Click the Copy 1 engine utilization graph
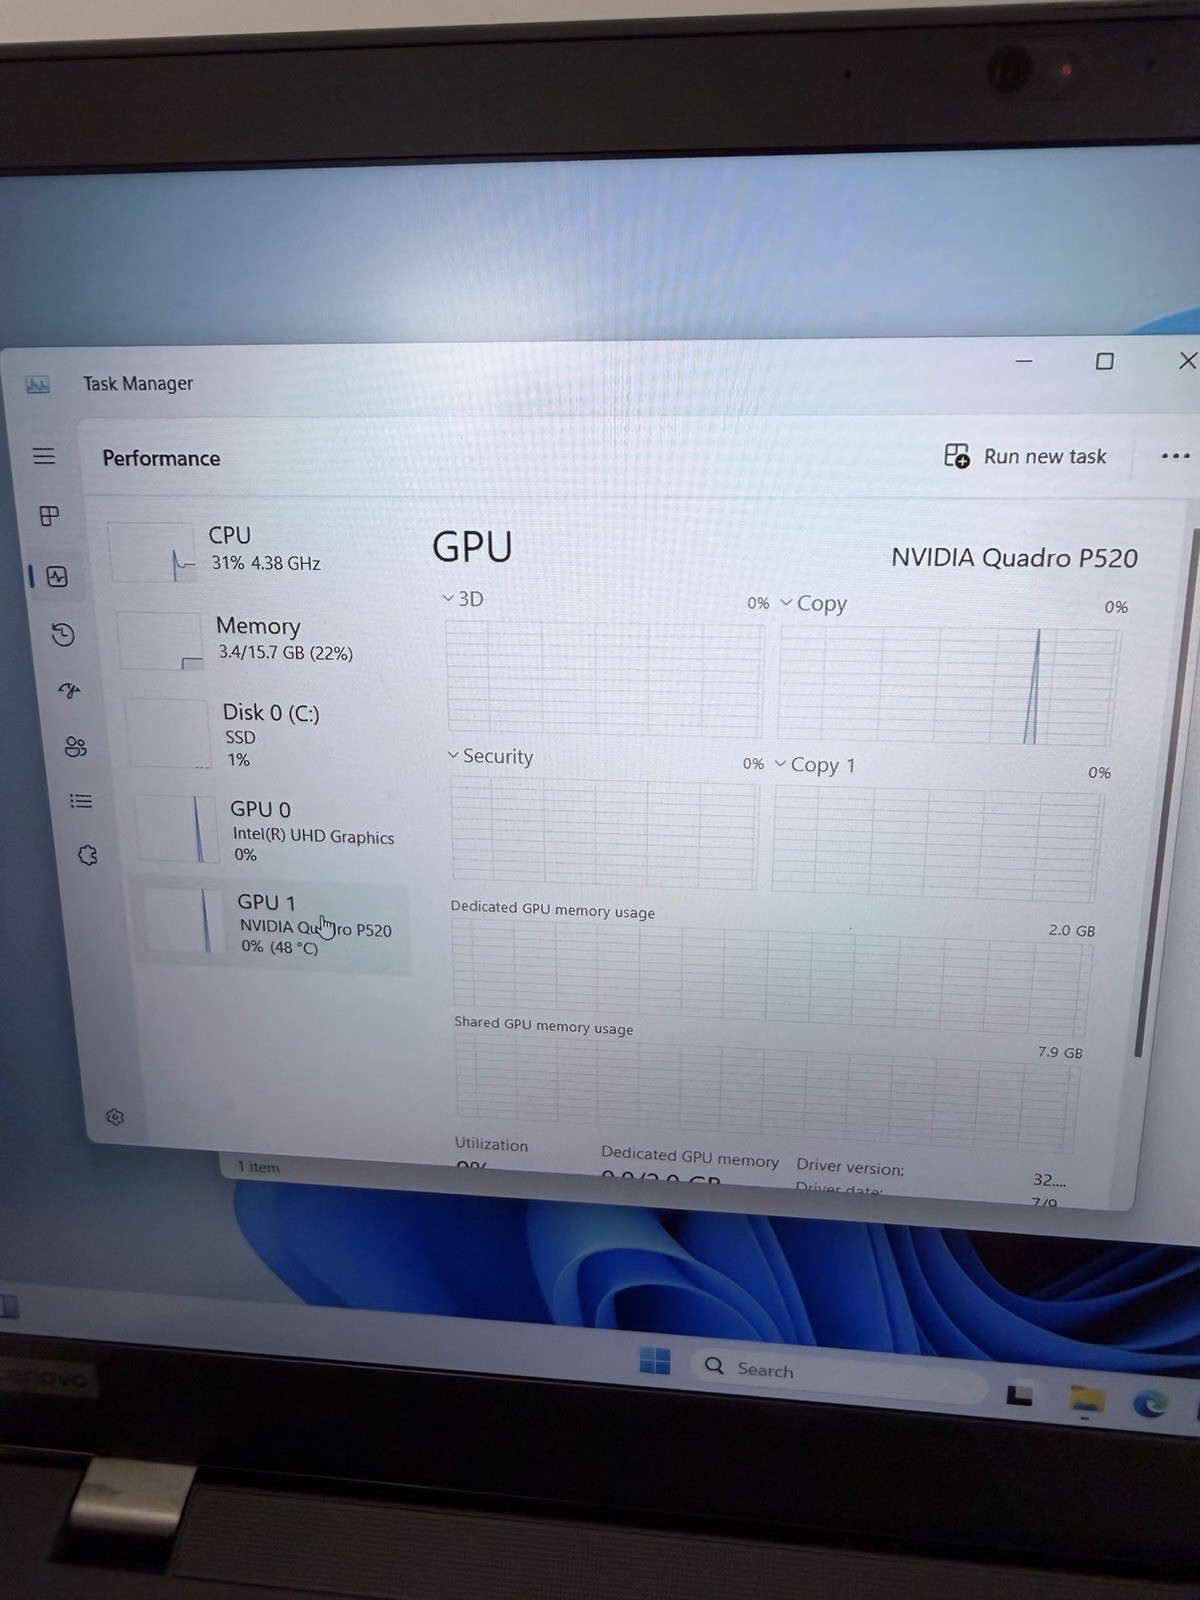Viewport: 1200px width, 1600px height. (938, 843)
